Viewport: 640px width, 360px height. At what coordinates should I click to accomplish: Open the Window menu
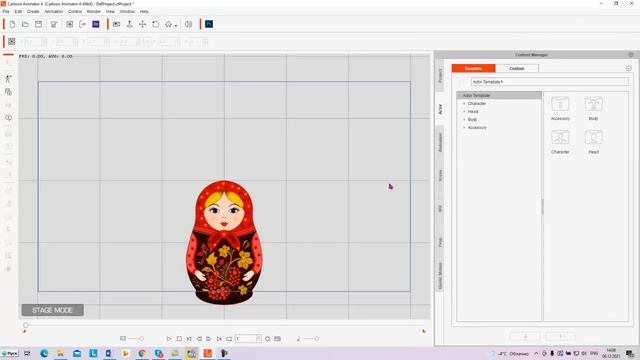coord(127,11)
